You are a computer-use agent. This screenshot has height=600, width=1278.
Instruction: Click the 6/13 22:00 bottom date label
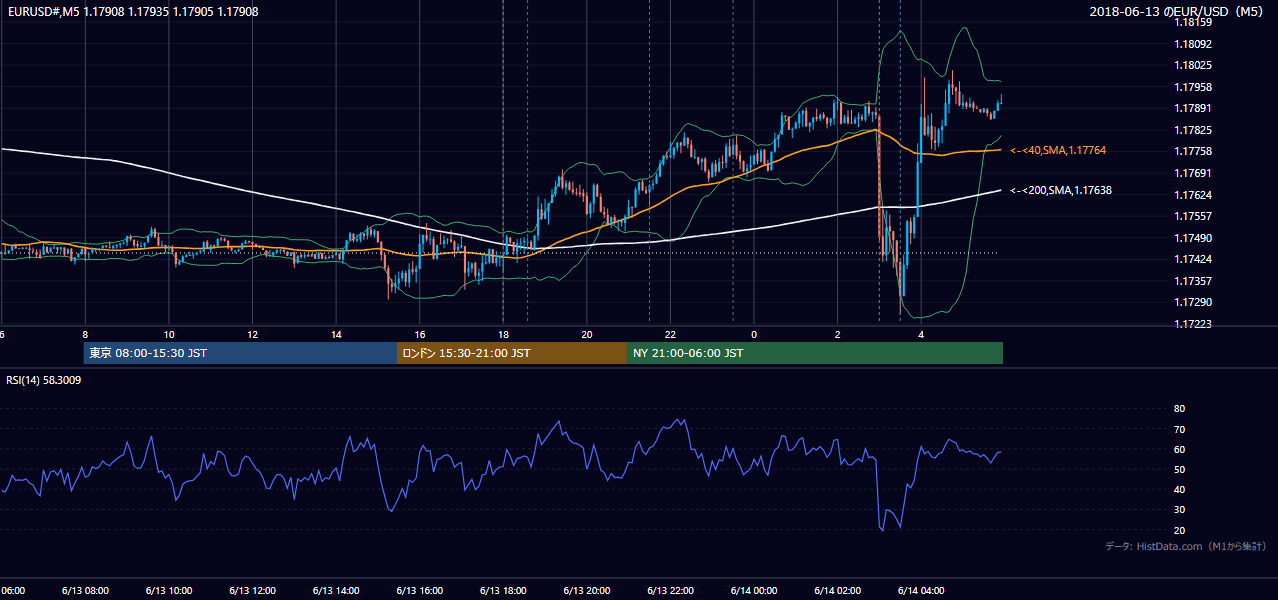point(670,590)
